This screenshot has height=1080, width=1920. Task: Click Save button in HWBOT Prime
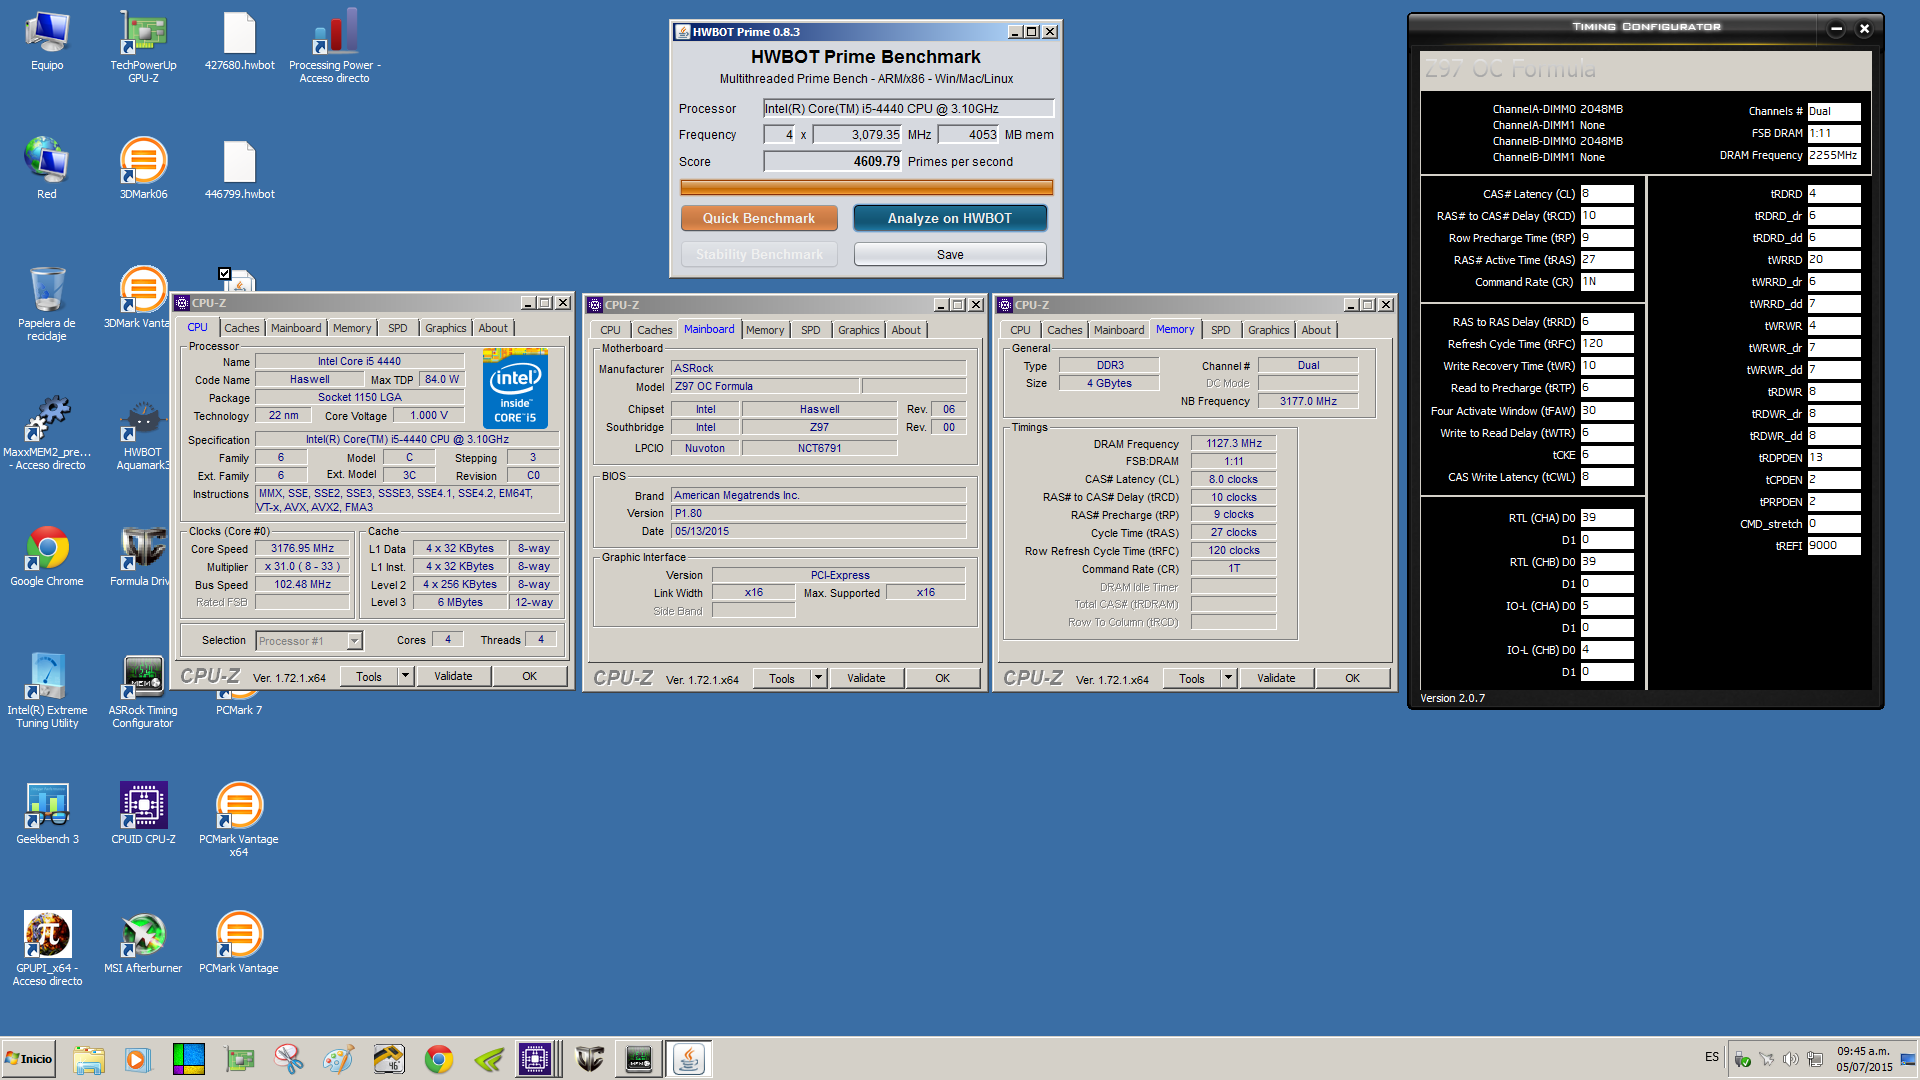[x=950, y=255]
